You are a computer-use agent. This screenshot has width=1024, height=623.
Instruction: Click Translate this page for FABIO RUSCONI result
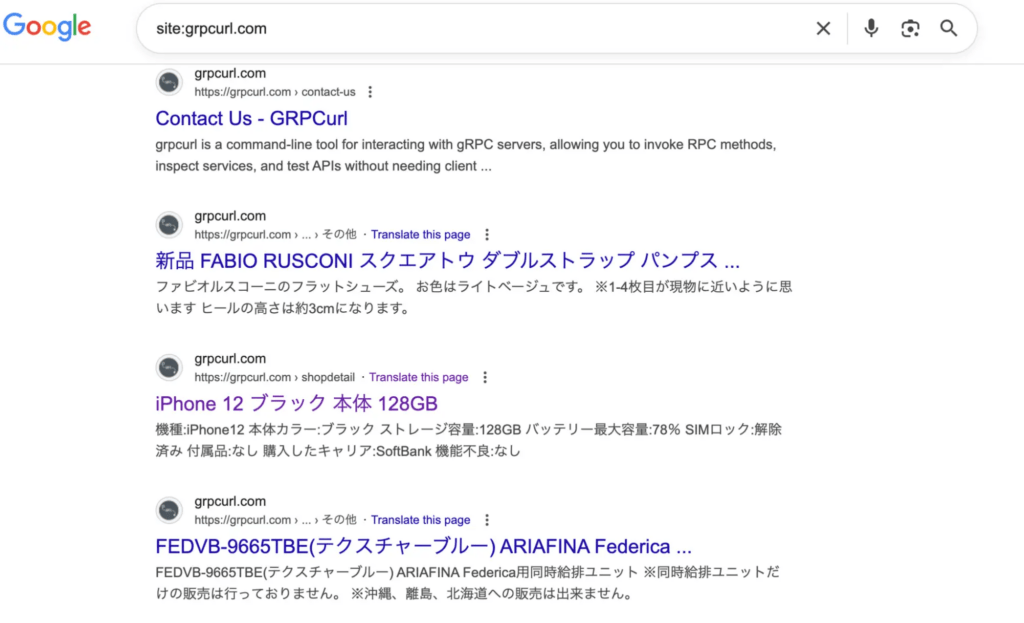click(x=421, y=234)
